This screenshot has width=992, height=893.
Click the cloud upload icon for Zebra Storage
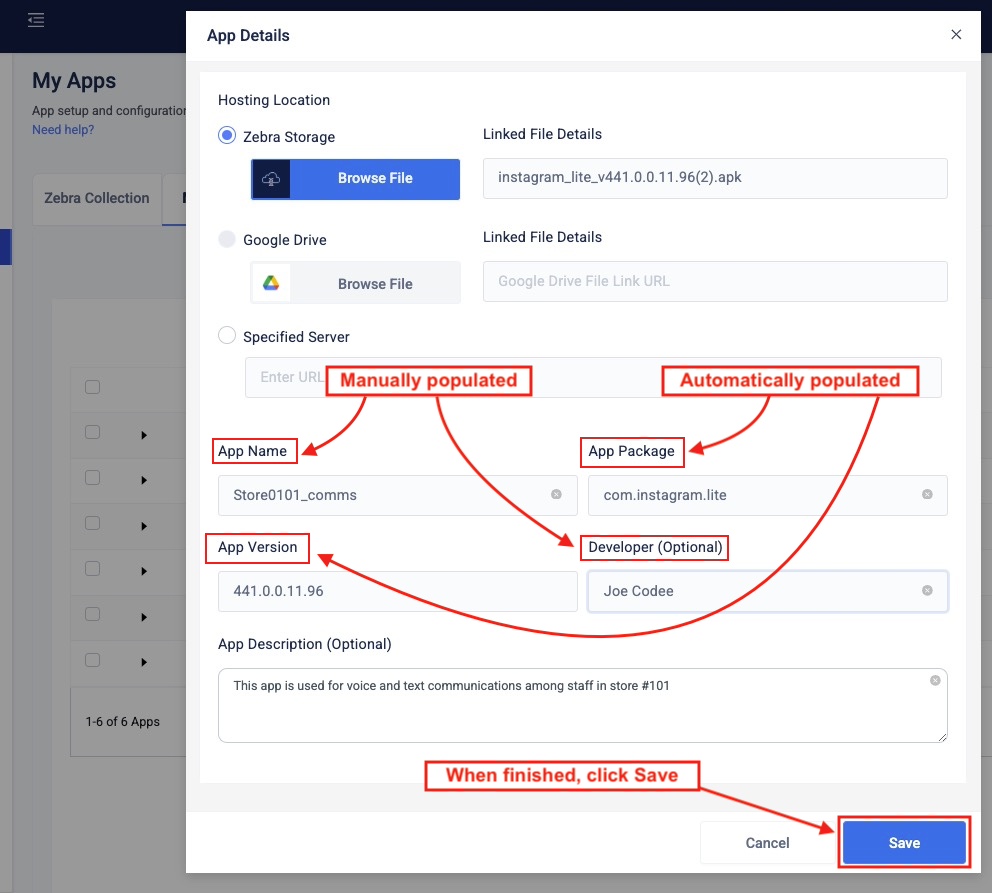(x=272, y=179)
